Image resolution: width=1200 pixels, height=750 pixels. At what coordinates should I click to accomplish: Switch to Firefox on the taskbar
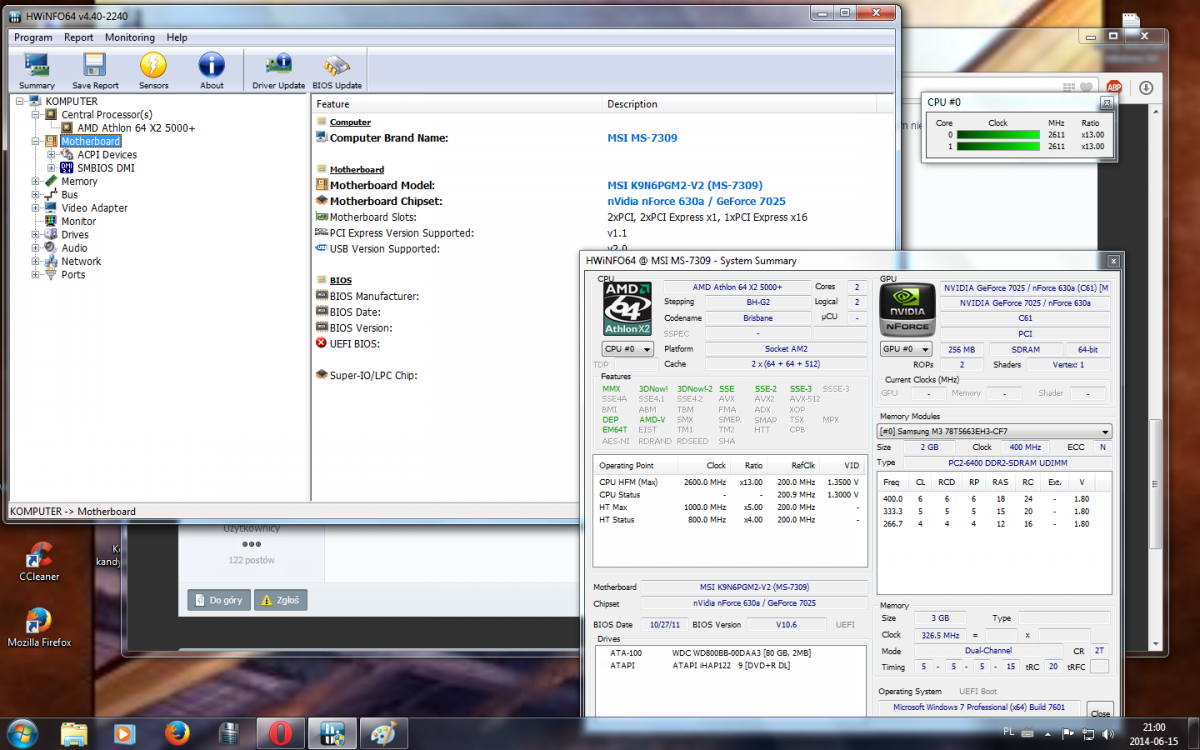point(177,733)
